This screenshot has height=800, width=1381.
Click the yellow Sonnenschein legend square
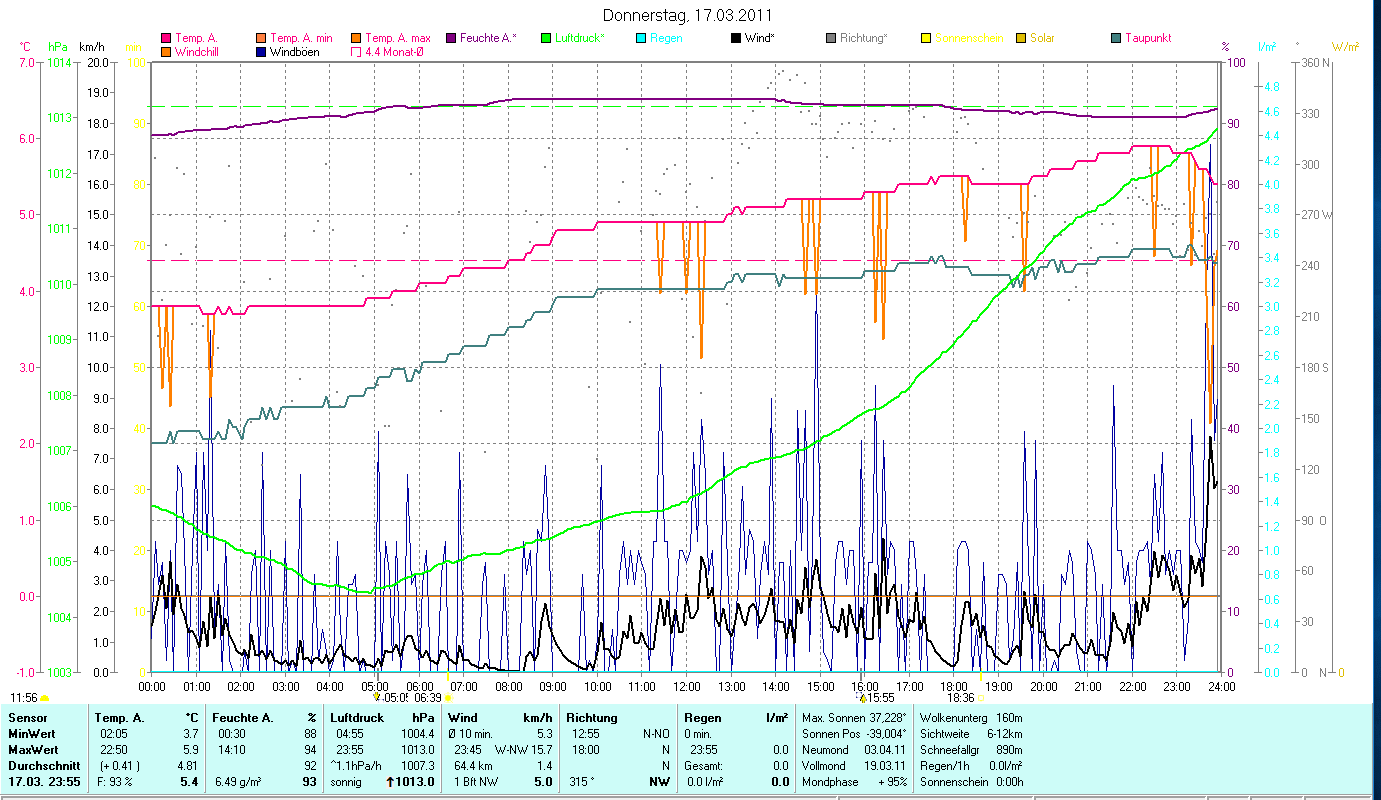click(x=926, y=38)
